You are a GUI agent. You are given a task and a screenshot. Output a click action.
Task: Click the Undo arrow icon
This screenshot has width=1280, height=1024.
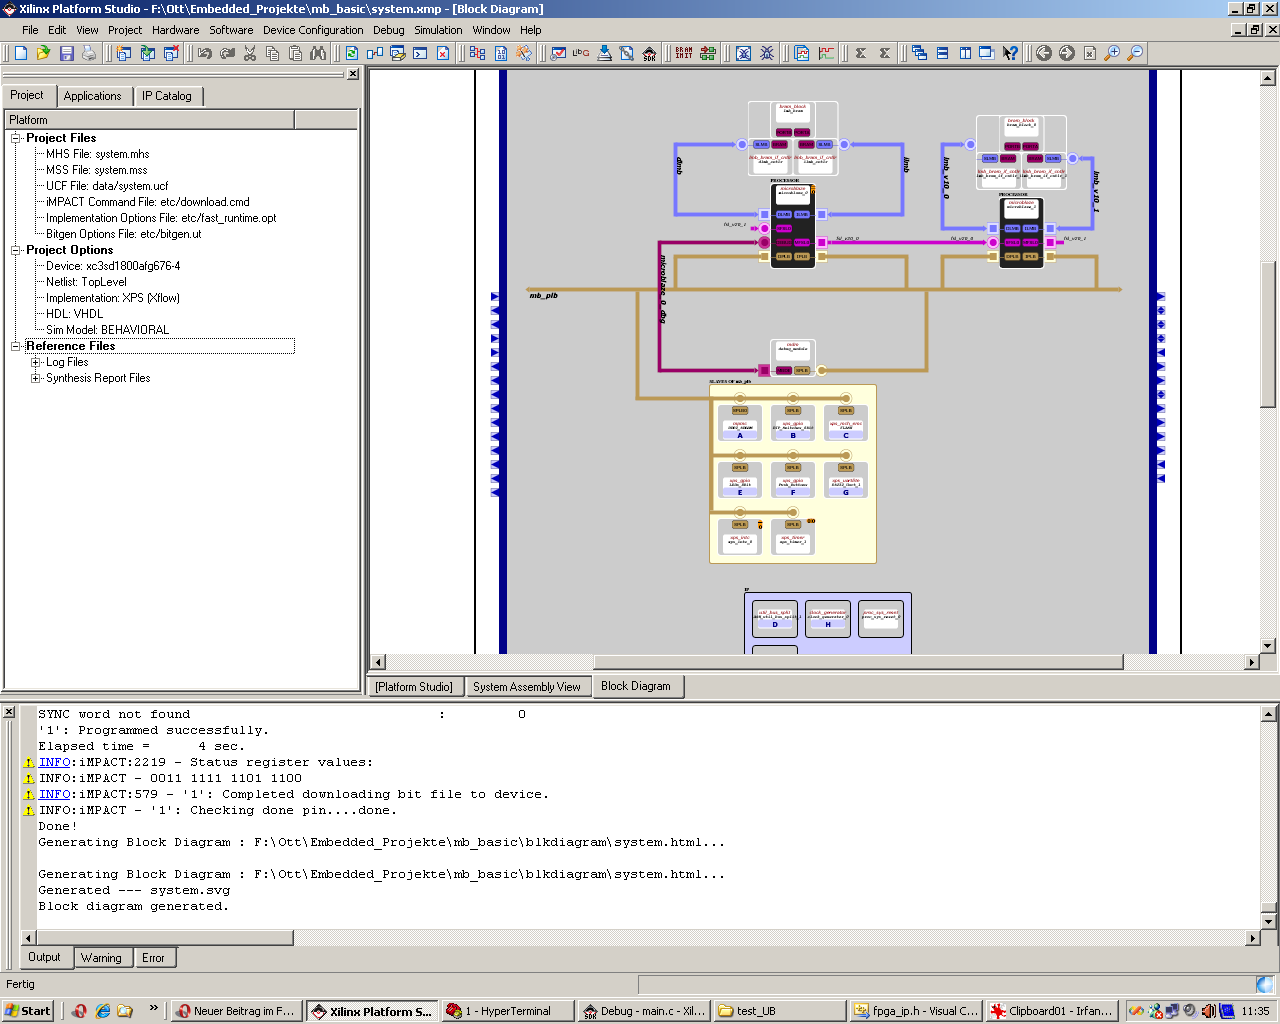pyautogui.click(x=205, y=53)
